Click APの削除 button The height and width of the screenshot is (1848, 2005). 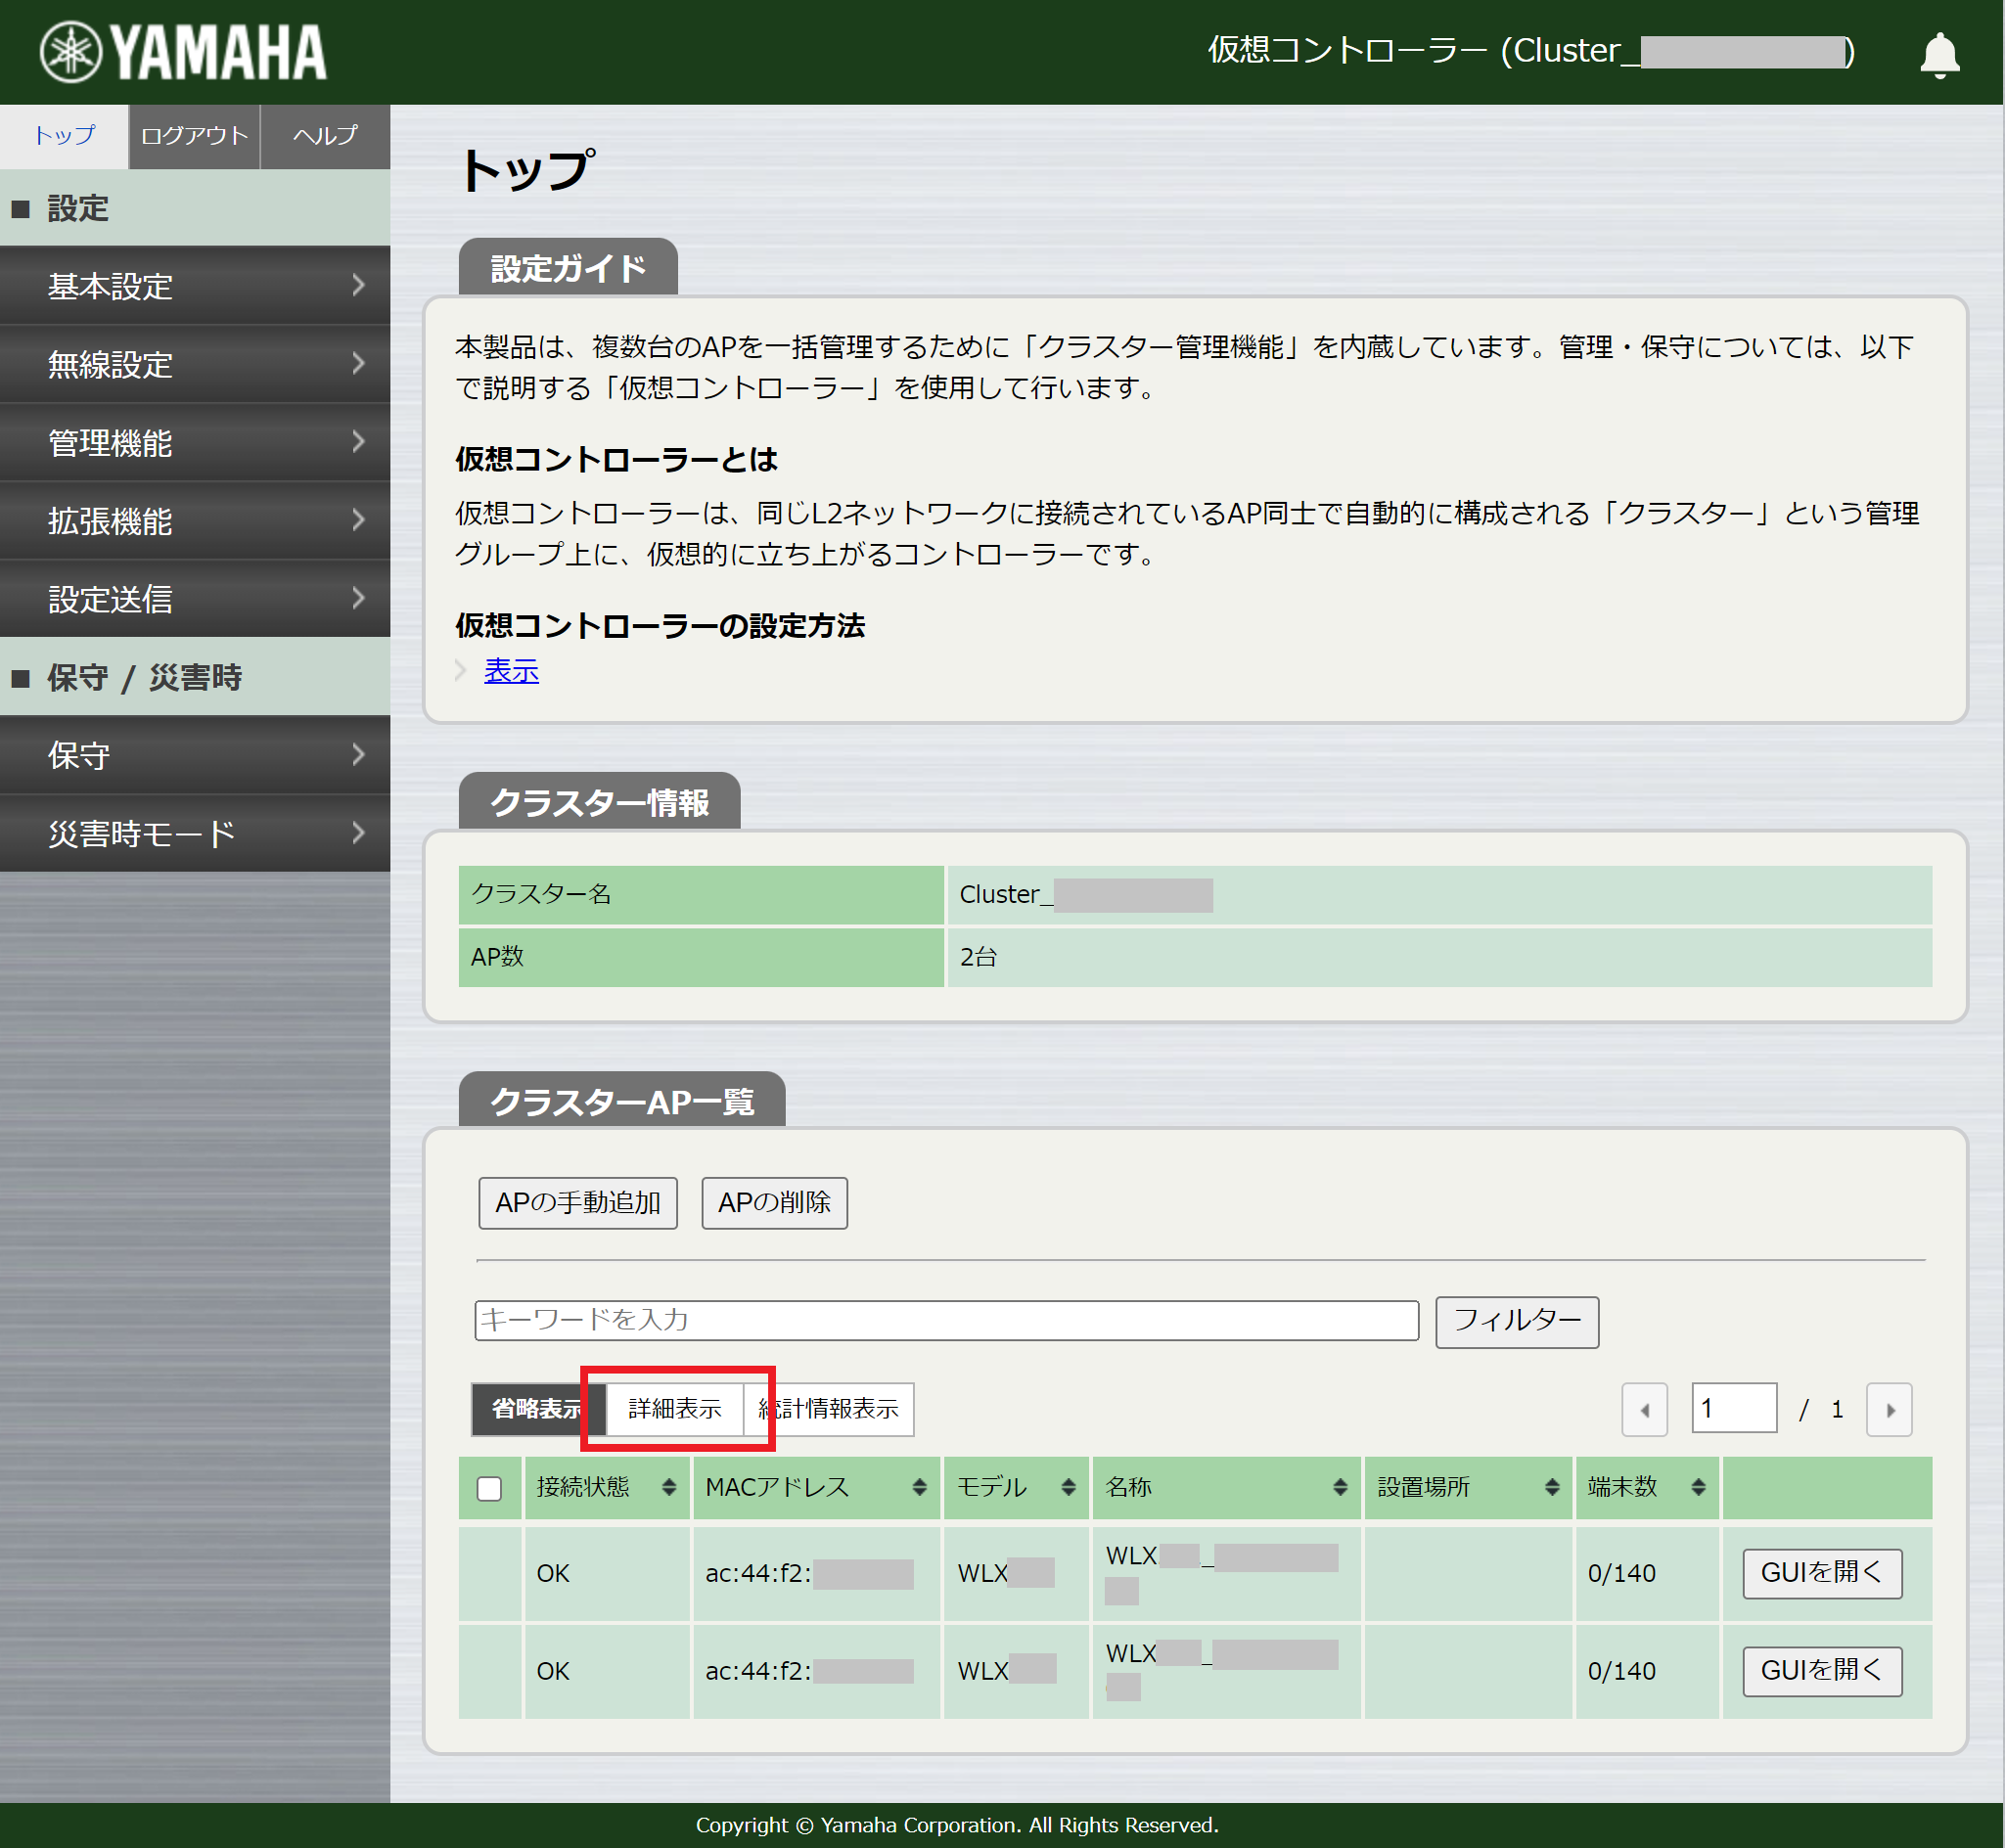click(774, 1202)
